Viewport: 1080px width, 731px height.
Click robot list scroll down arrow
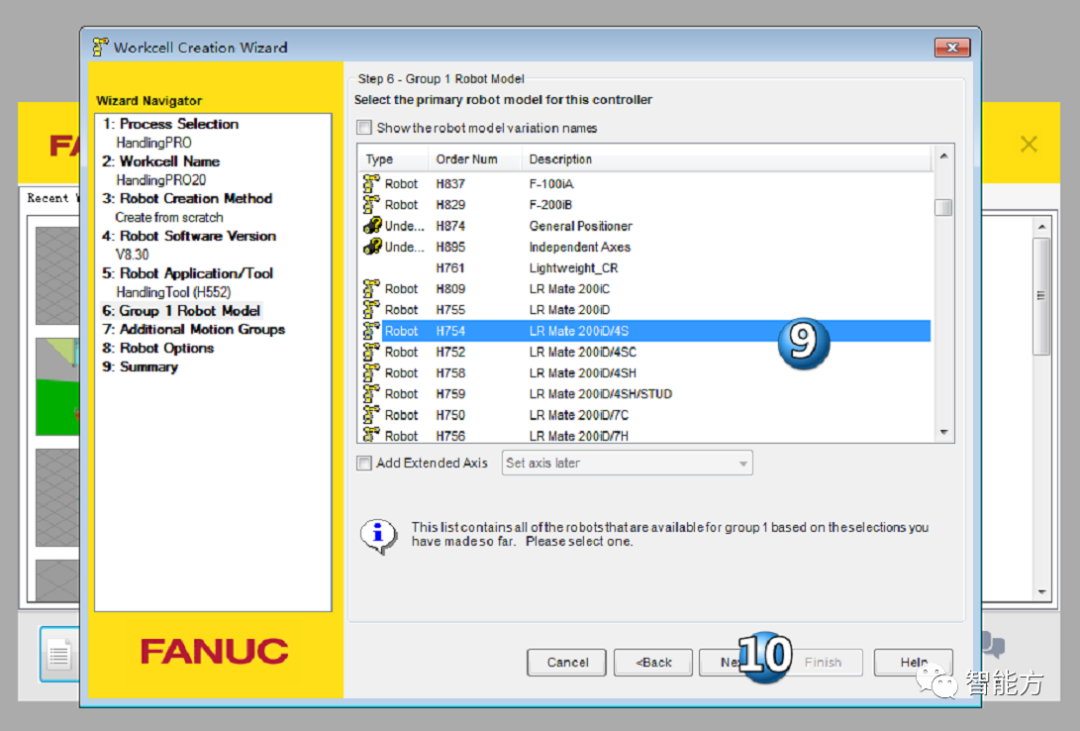pos(944,432)
